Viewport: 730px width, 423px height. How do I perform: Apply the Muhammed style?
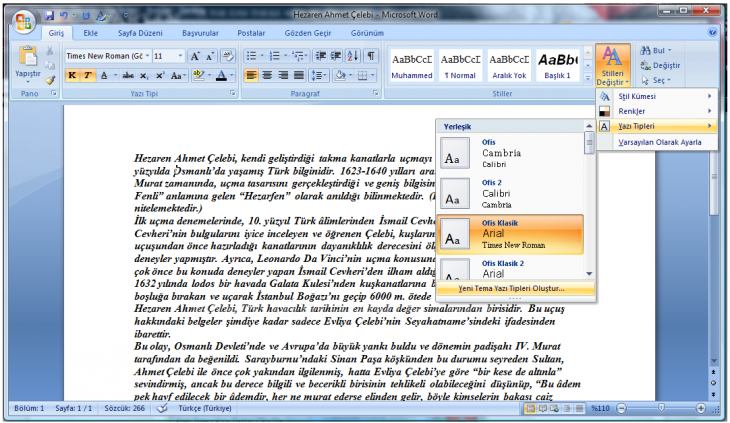pyautogui.click(x=412, y=66)
